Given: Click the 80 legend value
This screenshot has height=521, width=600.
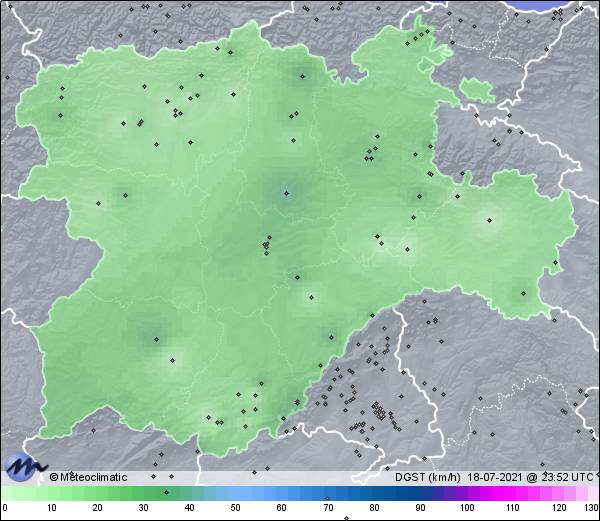Looking at the screenshot, I should tap(375, 508).
